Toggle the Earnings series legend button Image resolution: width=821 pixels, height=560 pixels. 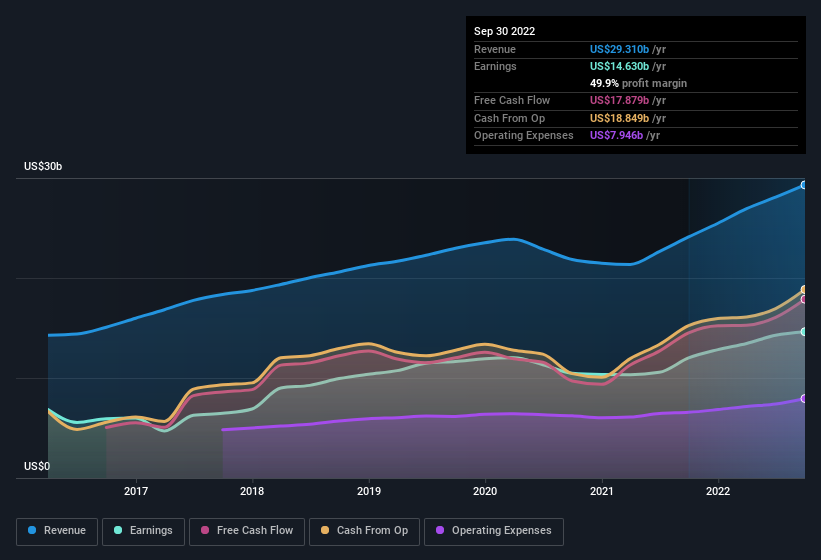(143, 531)
